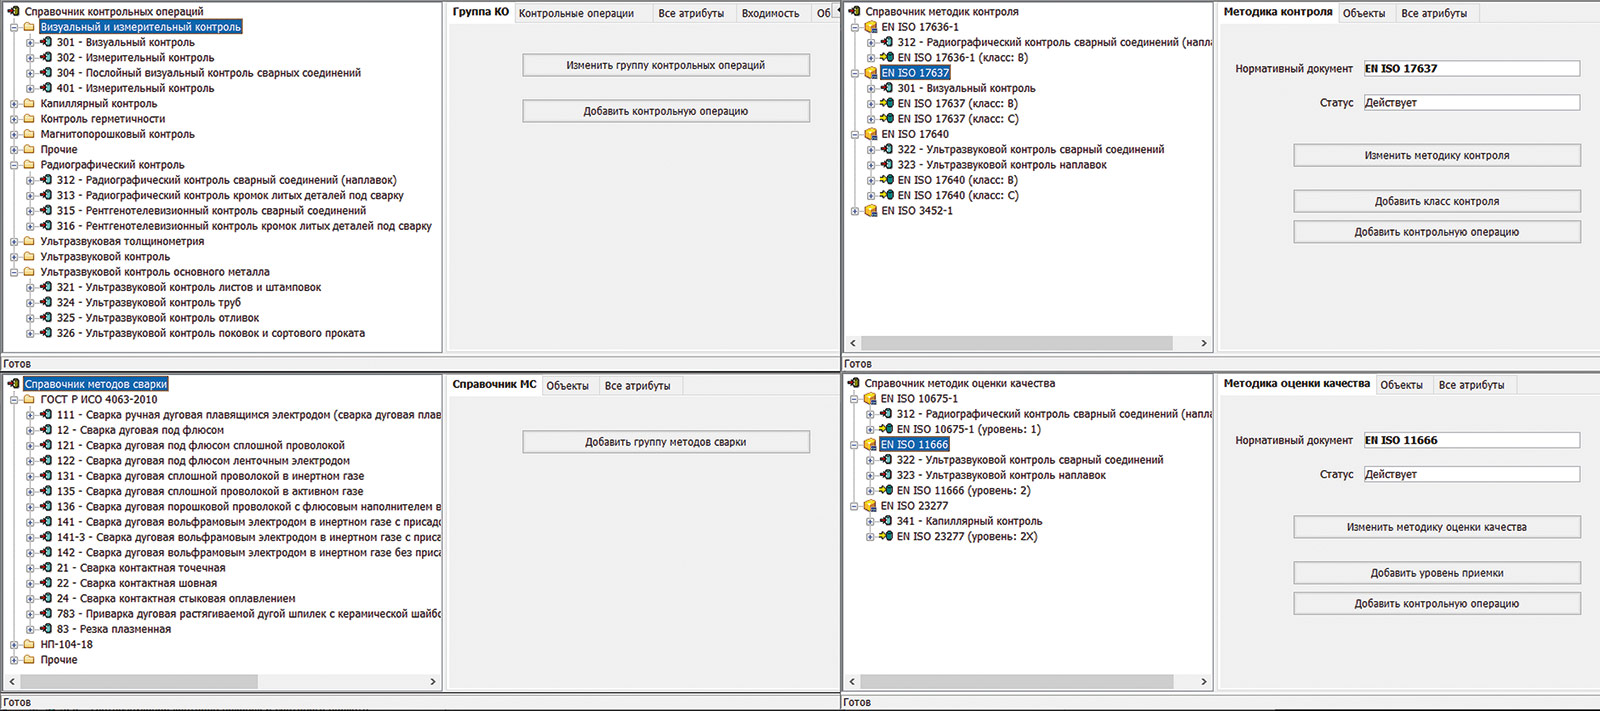Switch to the Контрольные операции tab
The image size is (1600, 711).
(576, 13)
